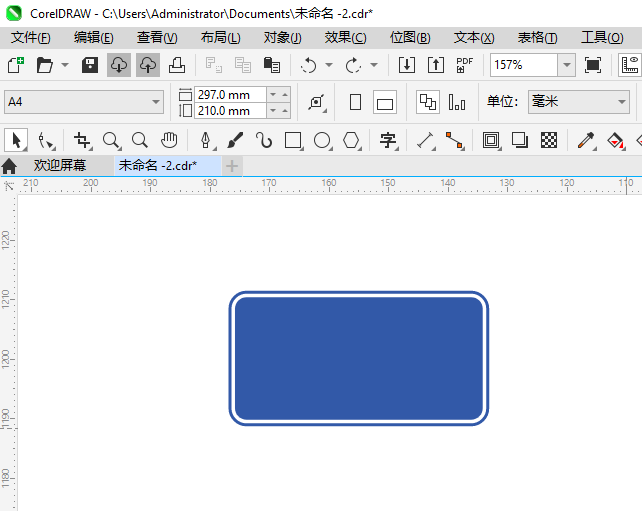Select the Drop shadow tool

[520, 140]
